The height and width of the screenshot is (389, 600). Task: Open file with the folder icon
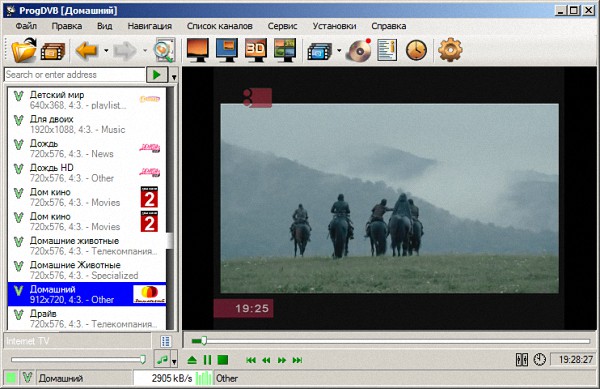pyautogui.click(x=23, y=50)
